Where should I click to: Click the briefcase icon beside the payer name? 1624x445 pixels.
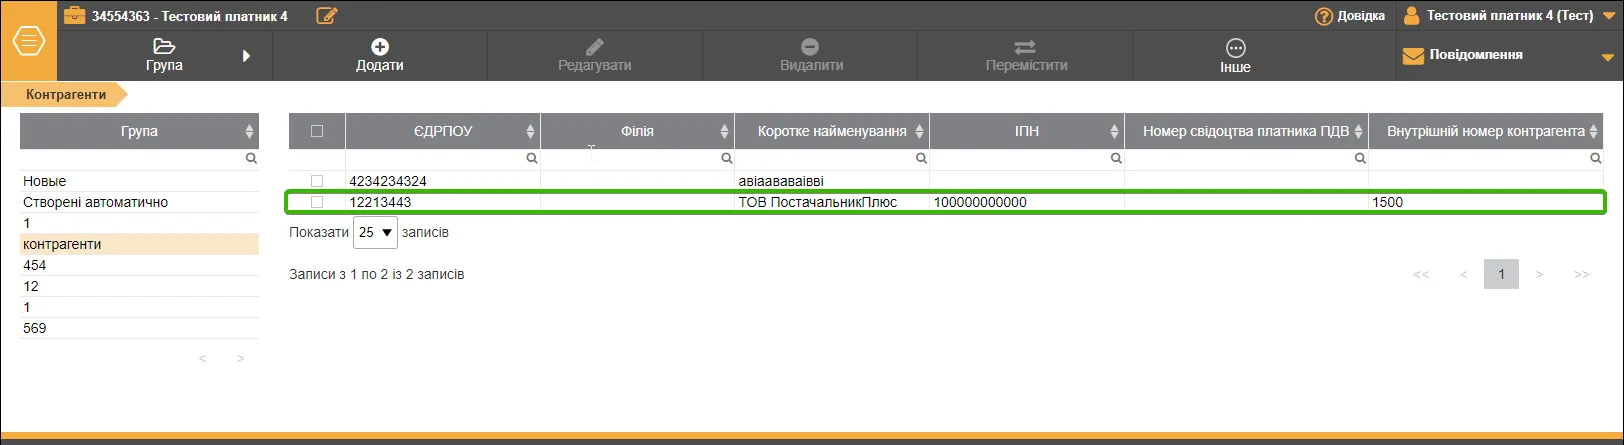(74, 15)
